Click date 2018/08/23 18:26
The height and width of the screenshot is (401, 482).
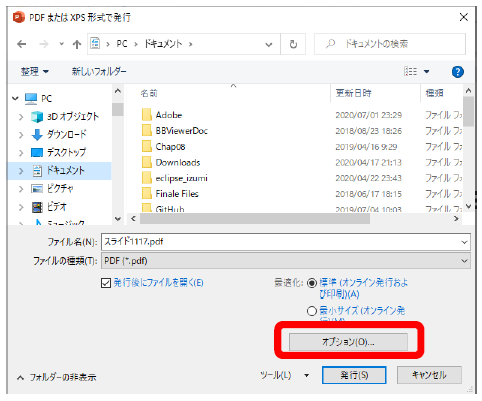[369, 131]
